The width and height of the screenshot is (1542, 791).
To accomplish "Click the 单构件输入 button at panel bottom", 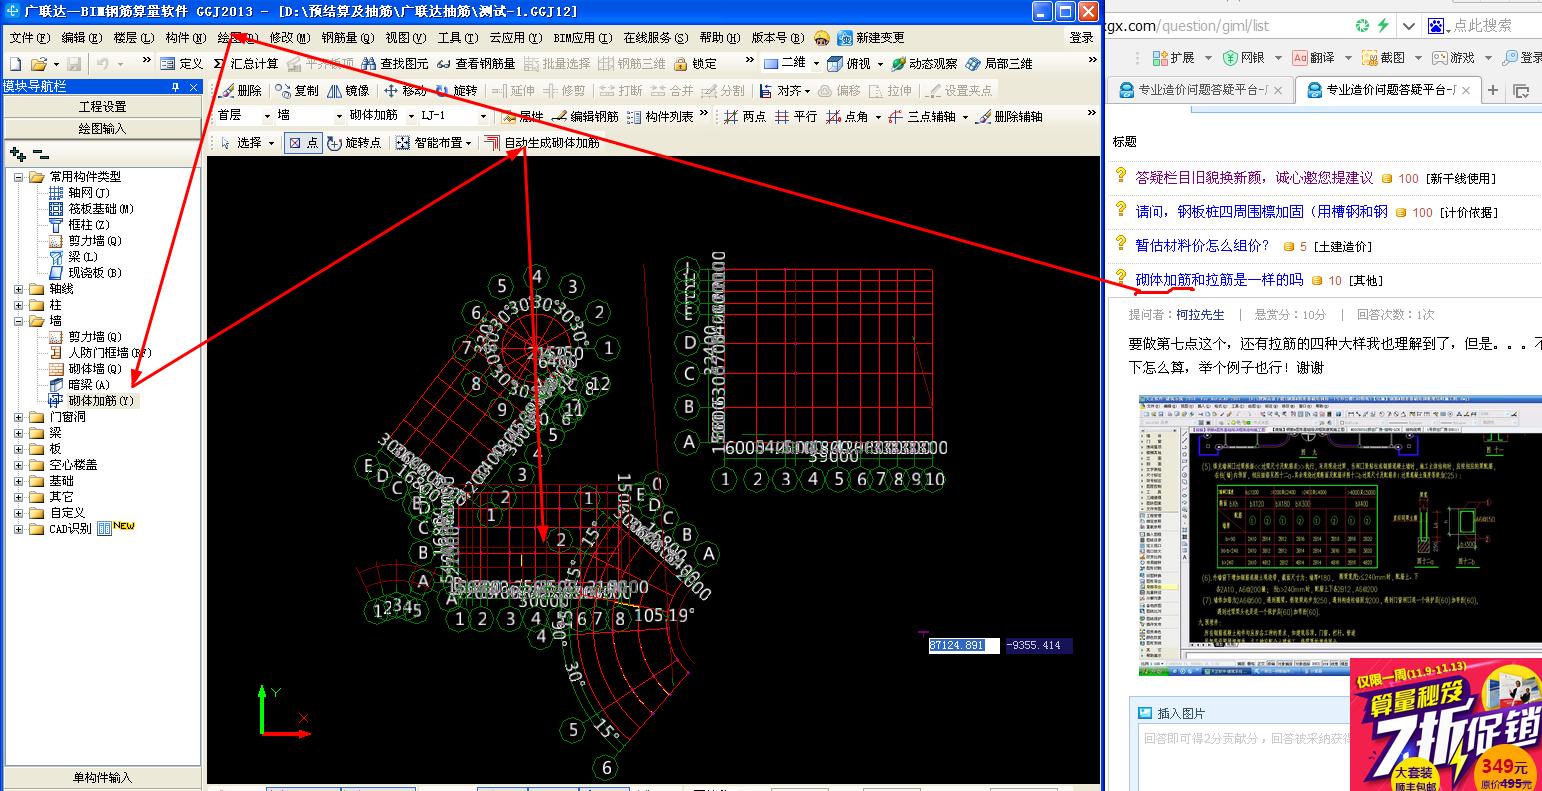I will (102, 777).
